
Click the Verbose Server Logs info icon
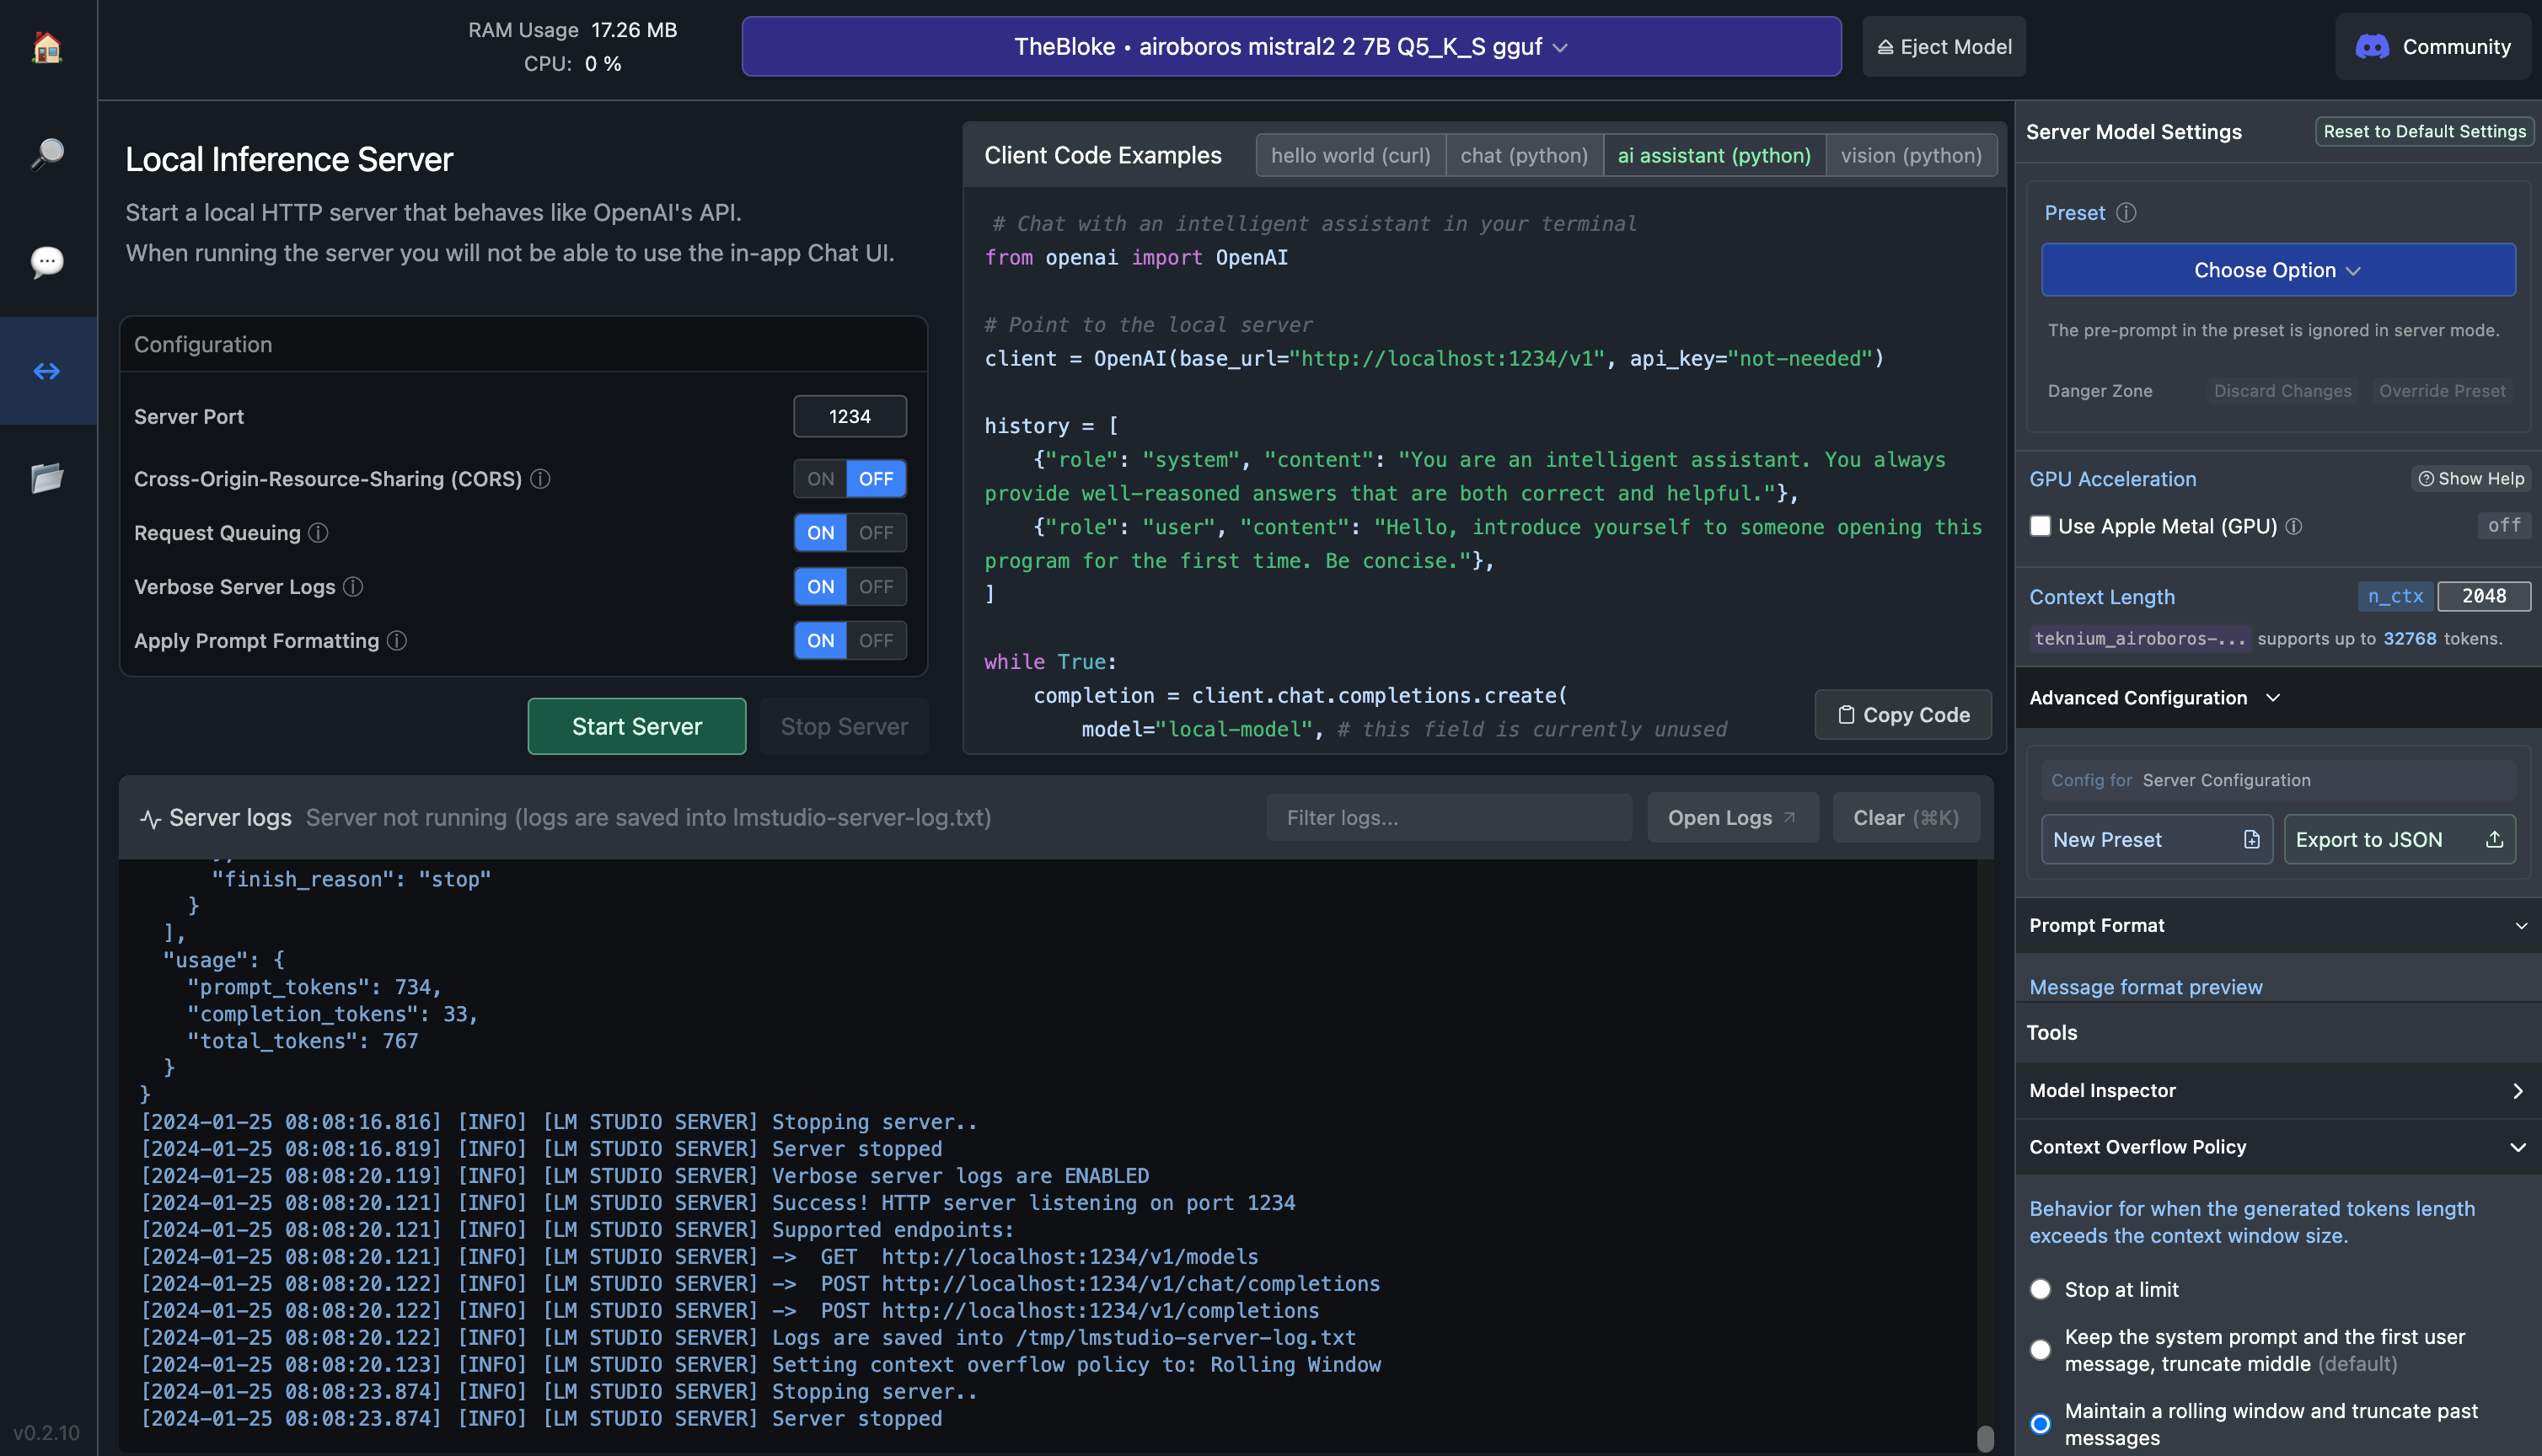pos(353,587)
